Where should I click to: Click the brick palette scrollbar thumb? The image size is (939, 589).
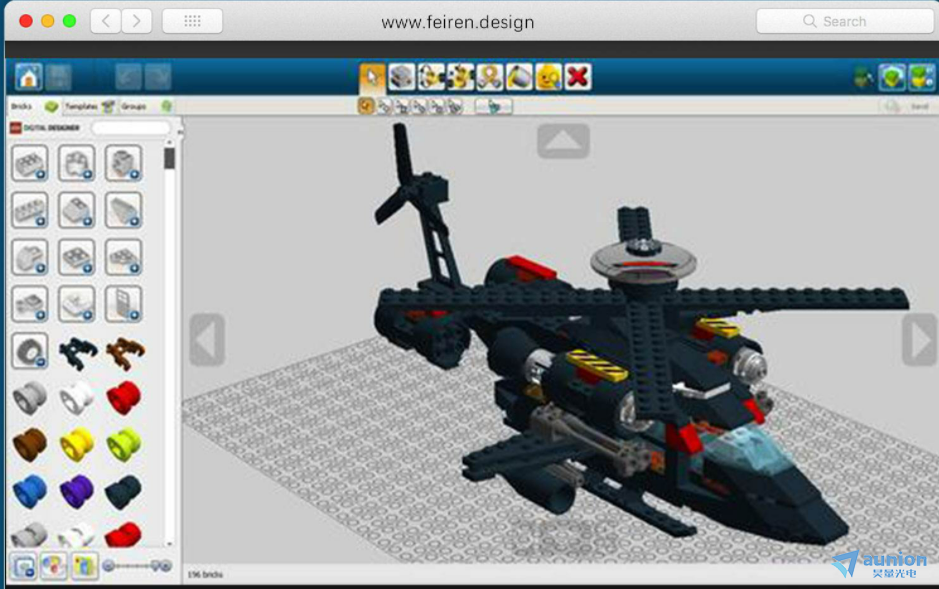169,158
